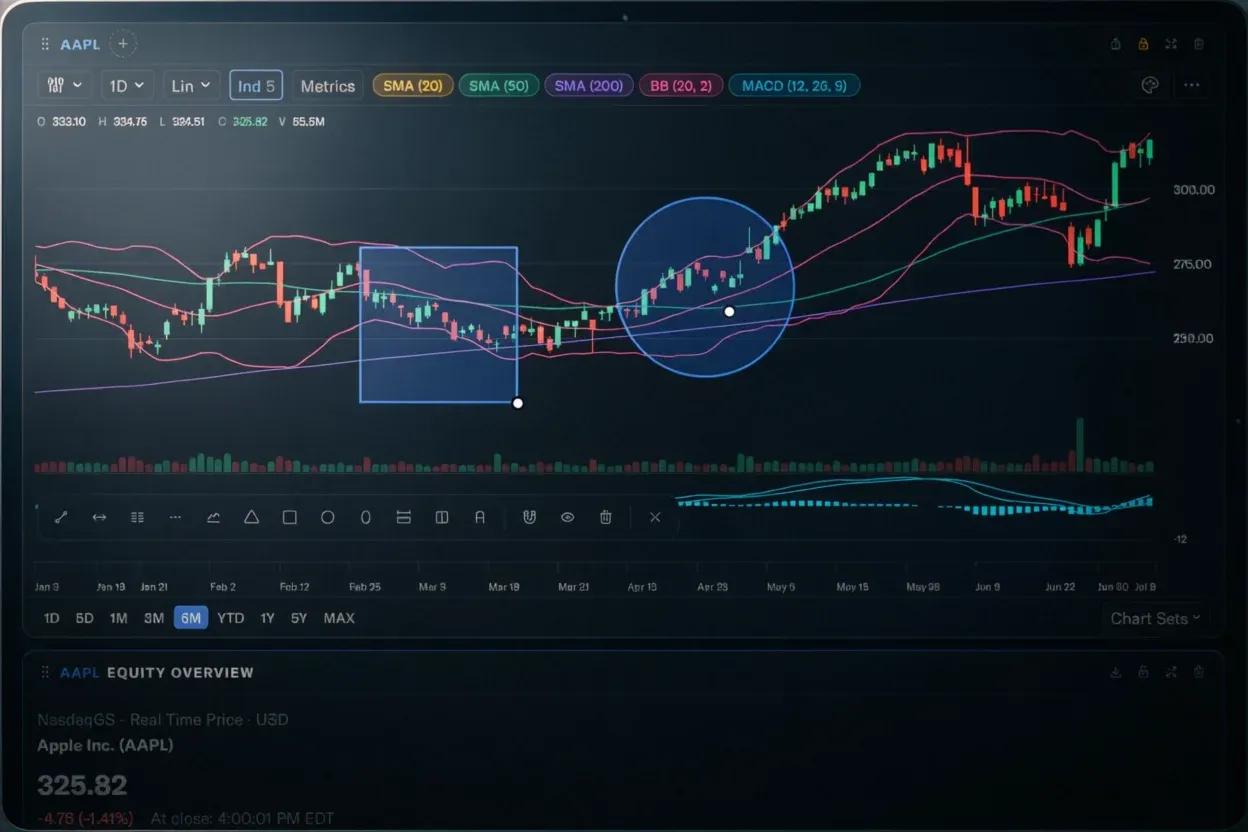This screenshot has height=832, width=1248.
Task: Grab the Equity Overview panel drag handle
Action: click(x=45, y=672)
